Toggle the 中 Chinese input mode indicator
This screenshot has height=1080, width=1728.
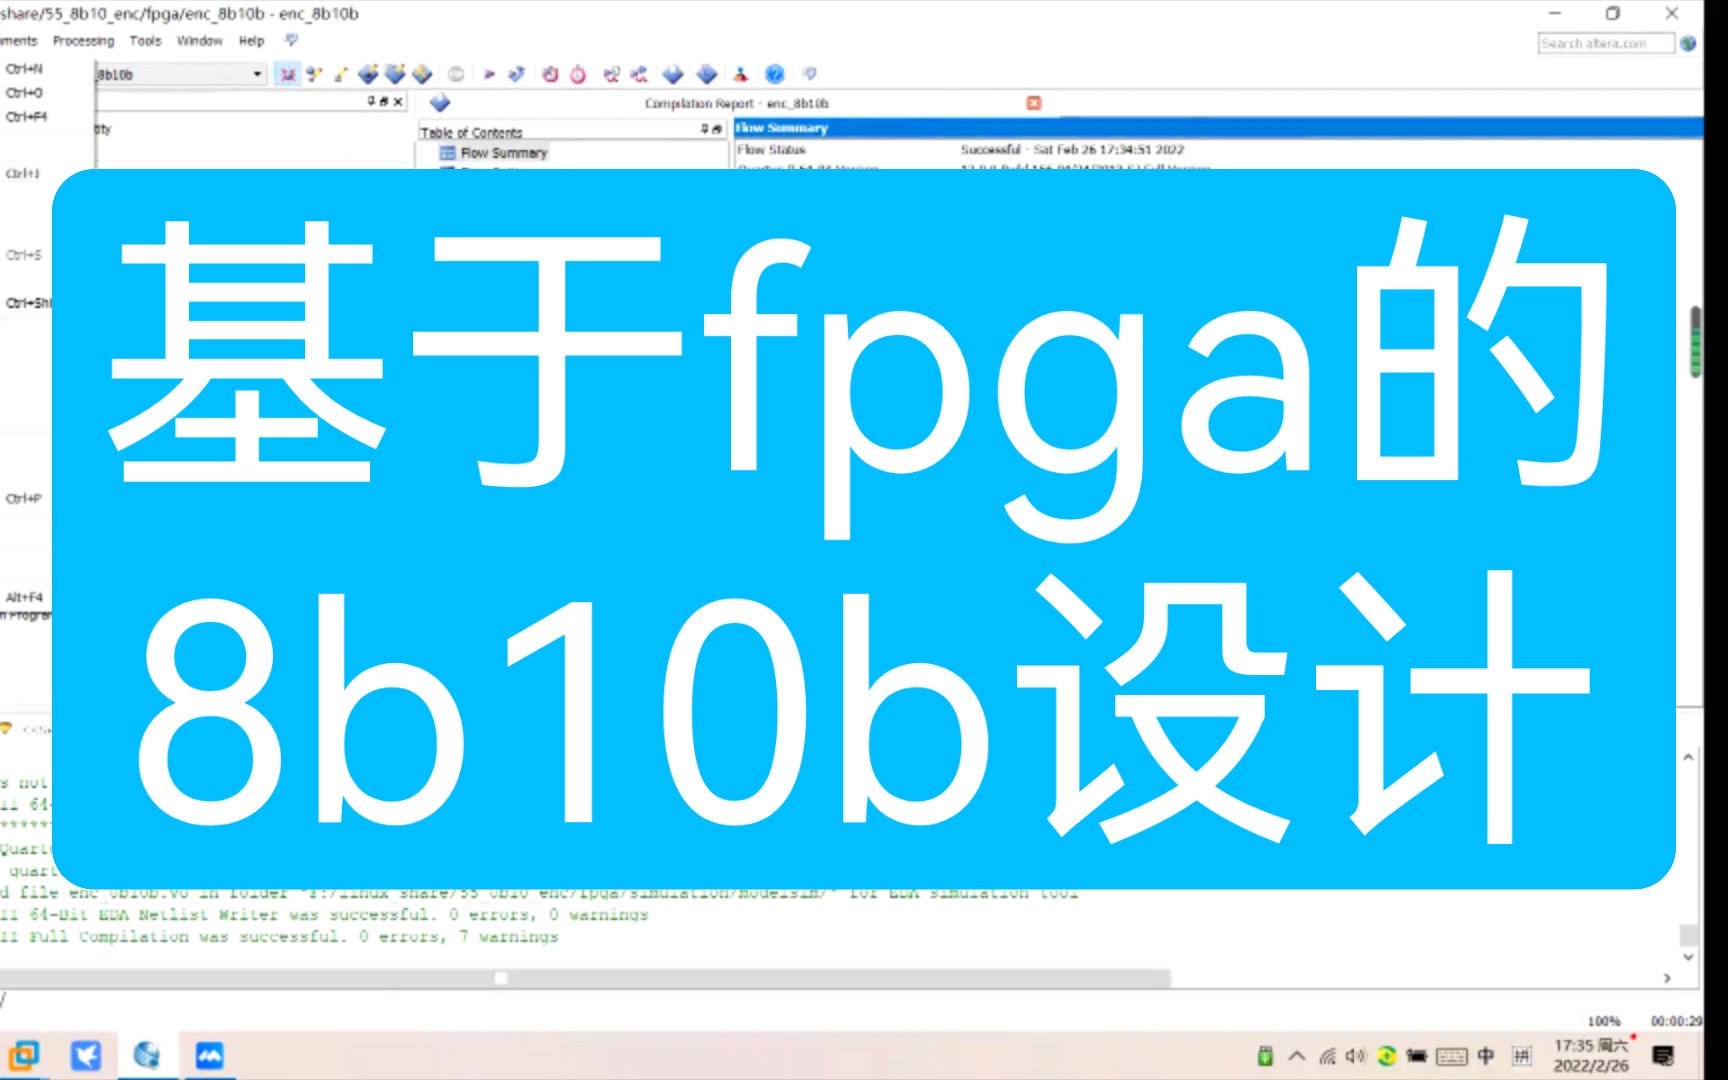1486,1055
